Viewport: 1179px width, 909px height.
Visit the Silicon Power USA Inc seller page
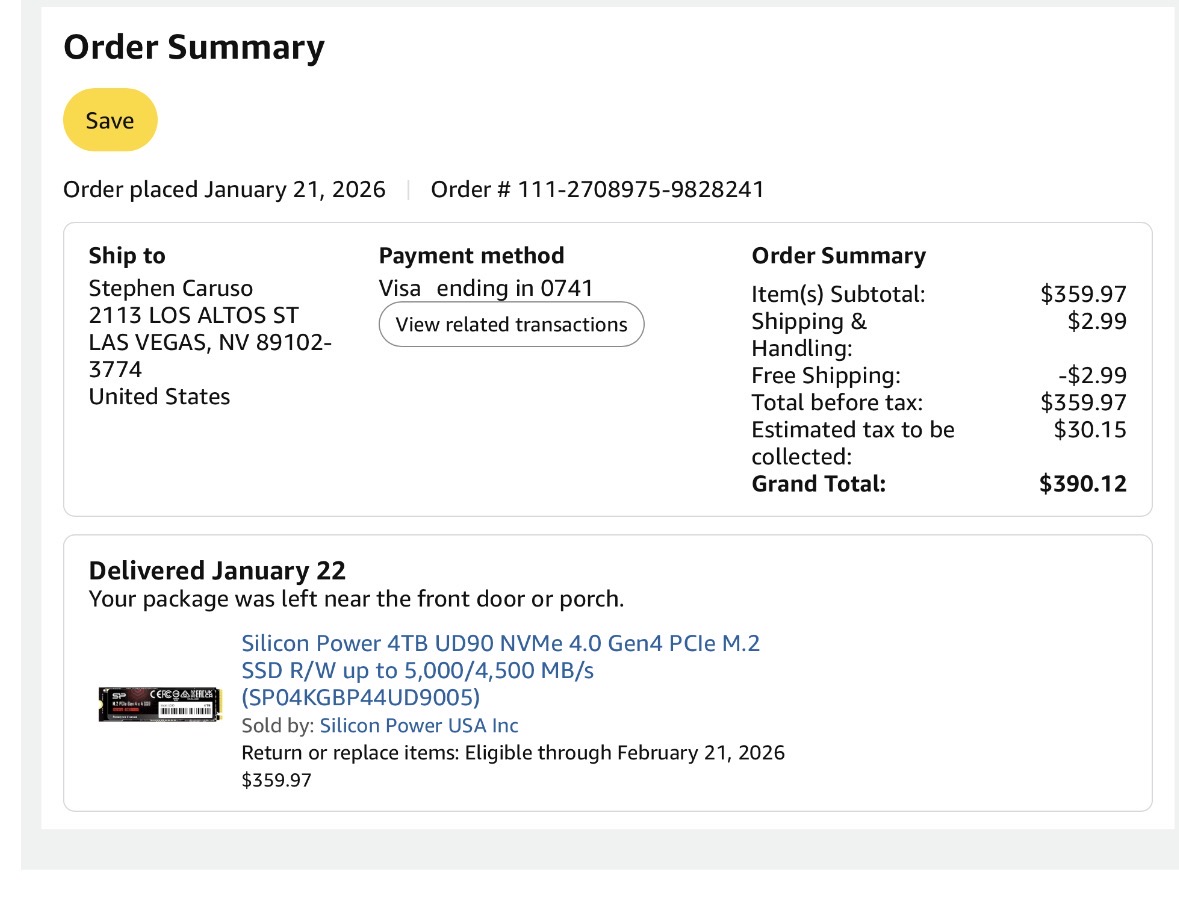419,726
